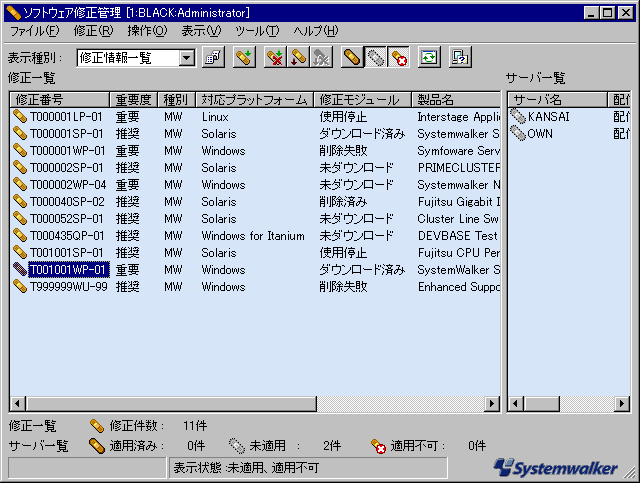Click the apply patch icon with dark red arrow

(x=298, y=57)
